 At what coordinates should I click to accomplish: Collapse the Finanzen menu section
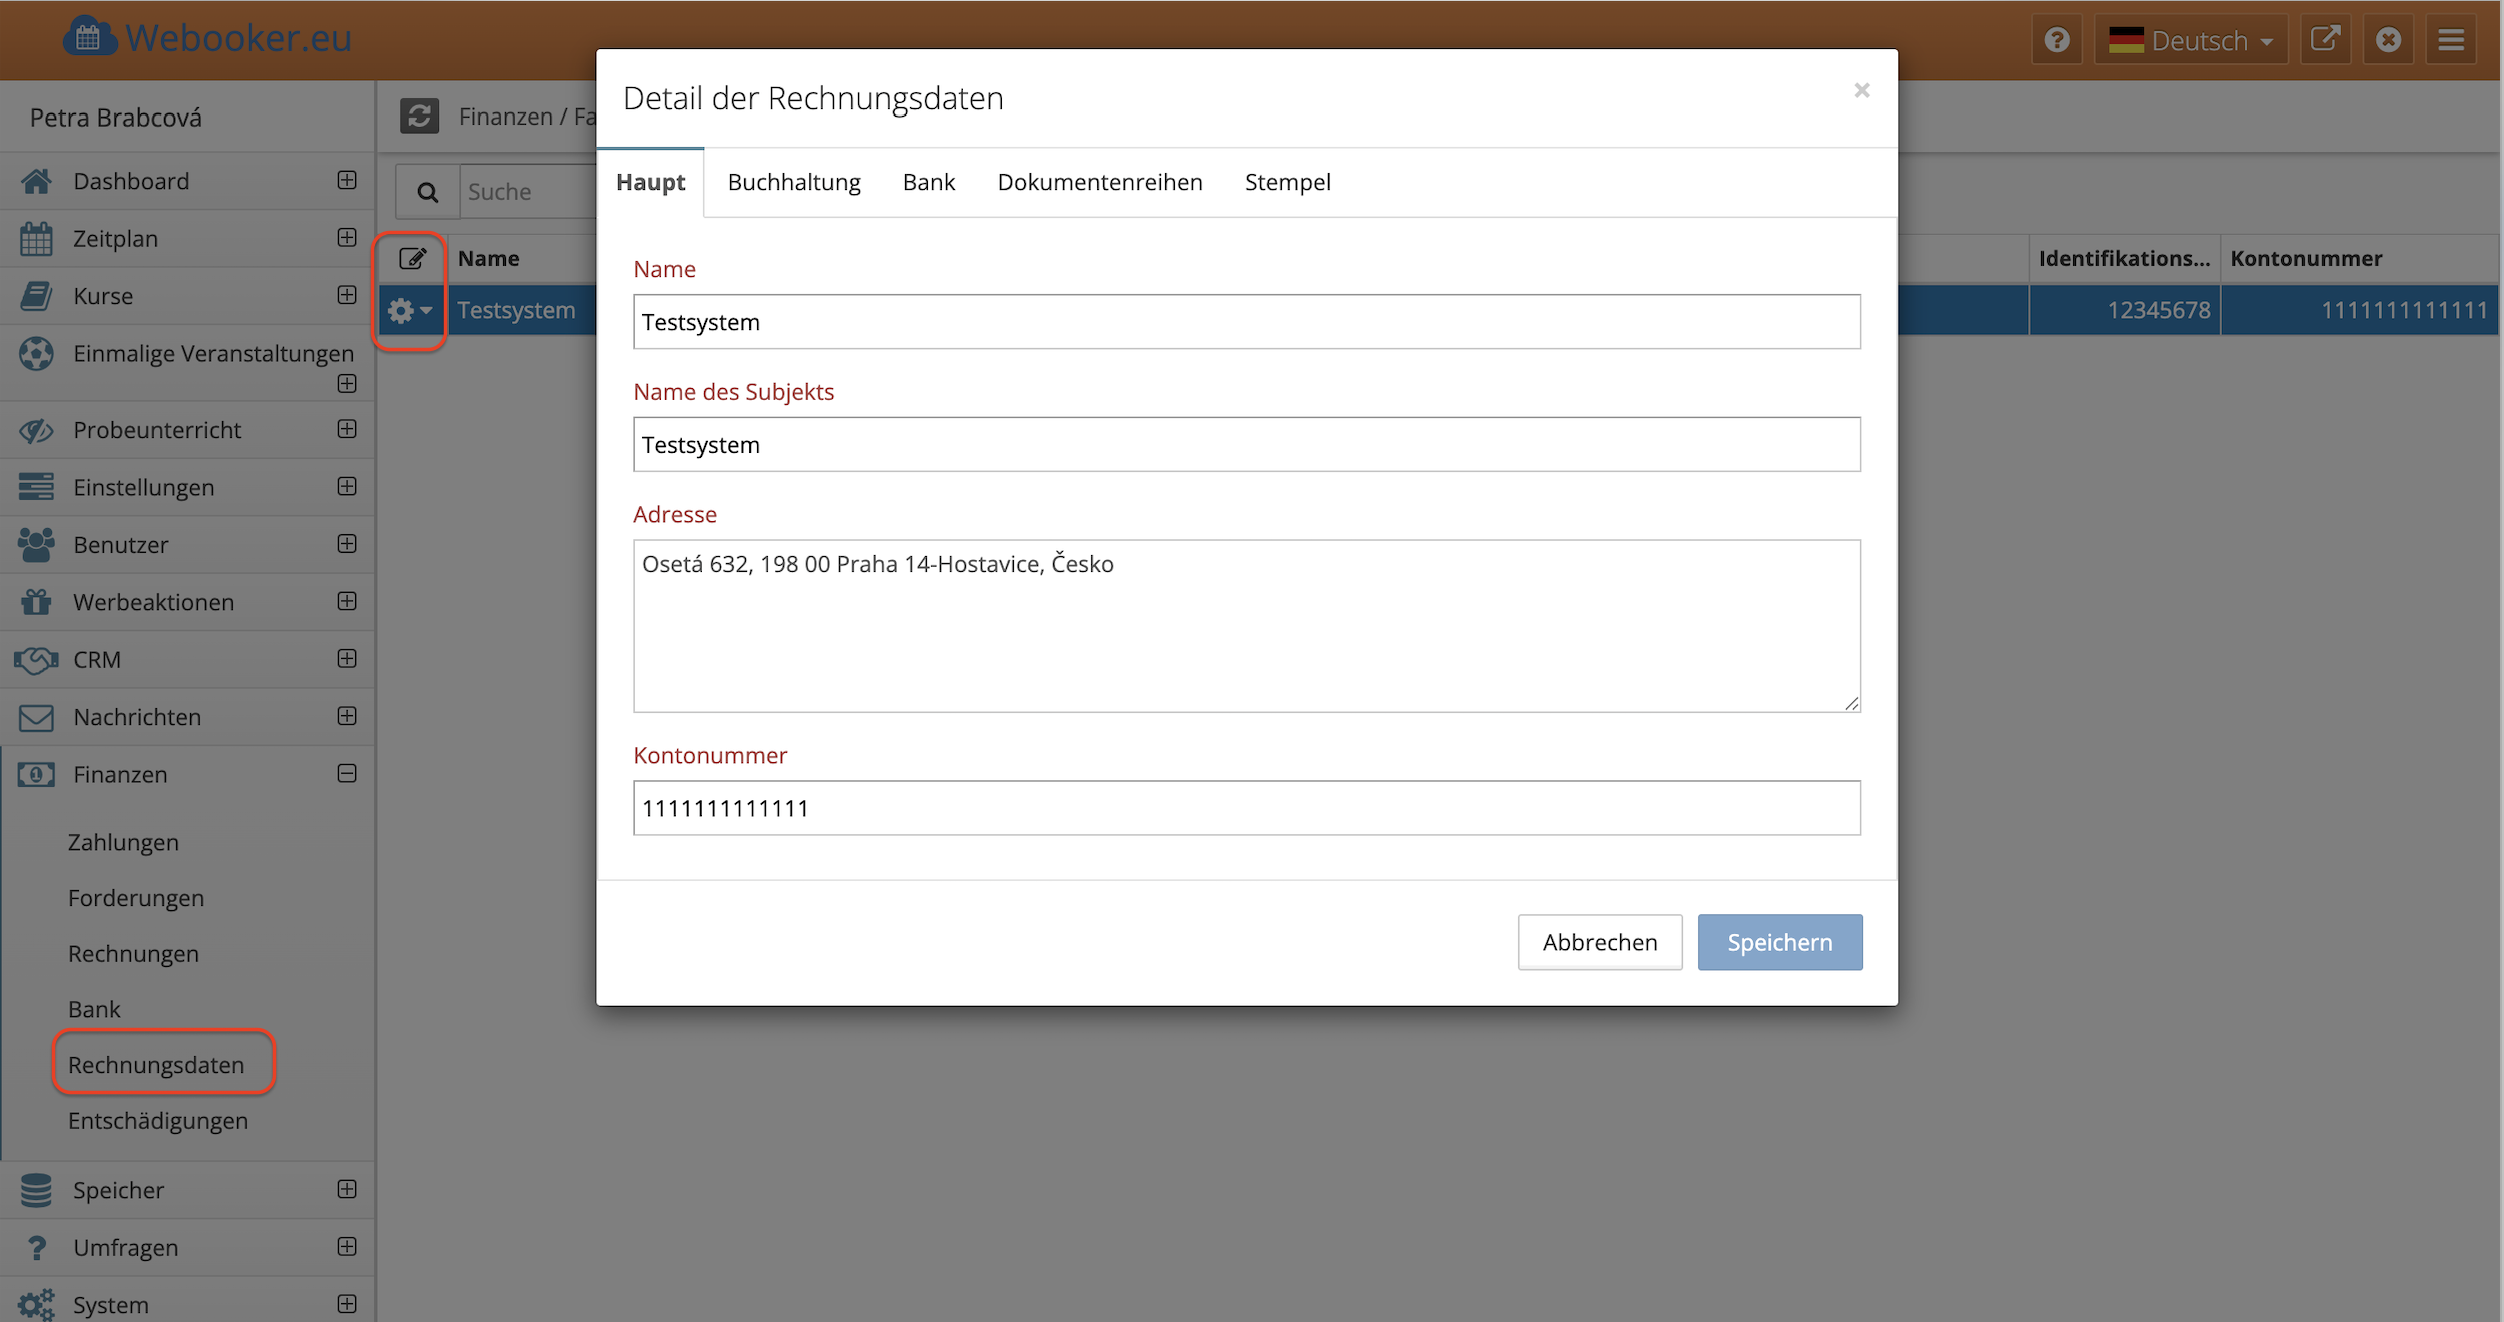pyautogui.click(x=347, y=774)
